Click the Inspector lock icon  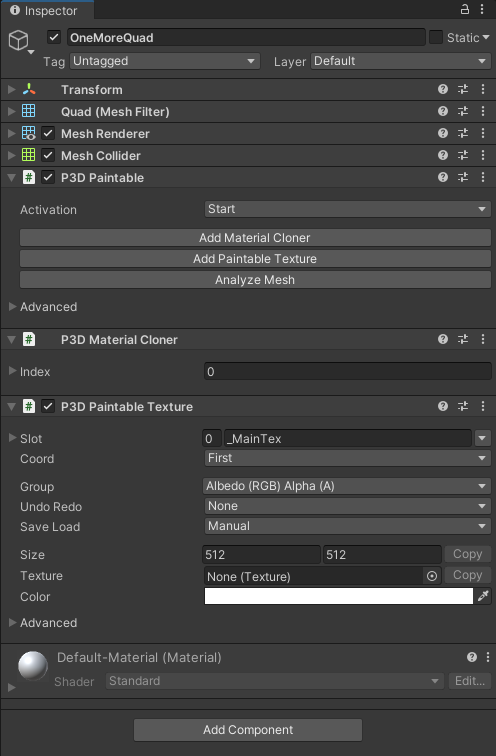465,9
